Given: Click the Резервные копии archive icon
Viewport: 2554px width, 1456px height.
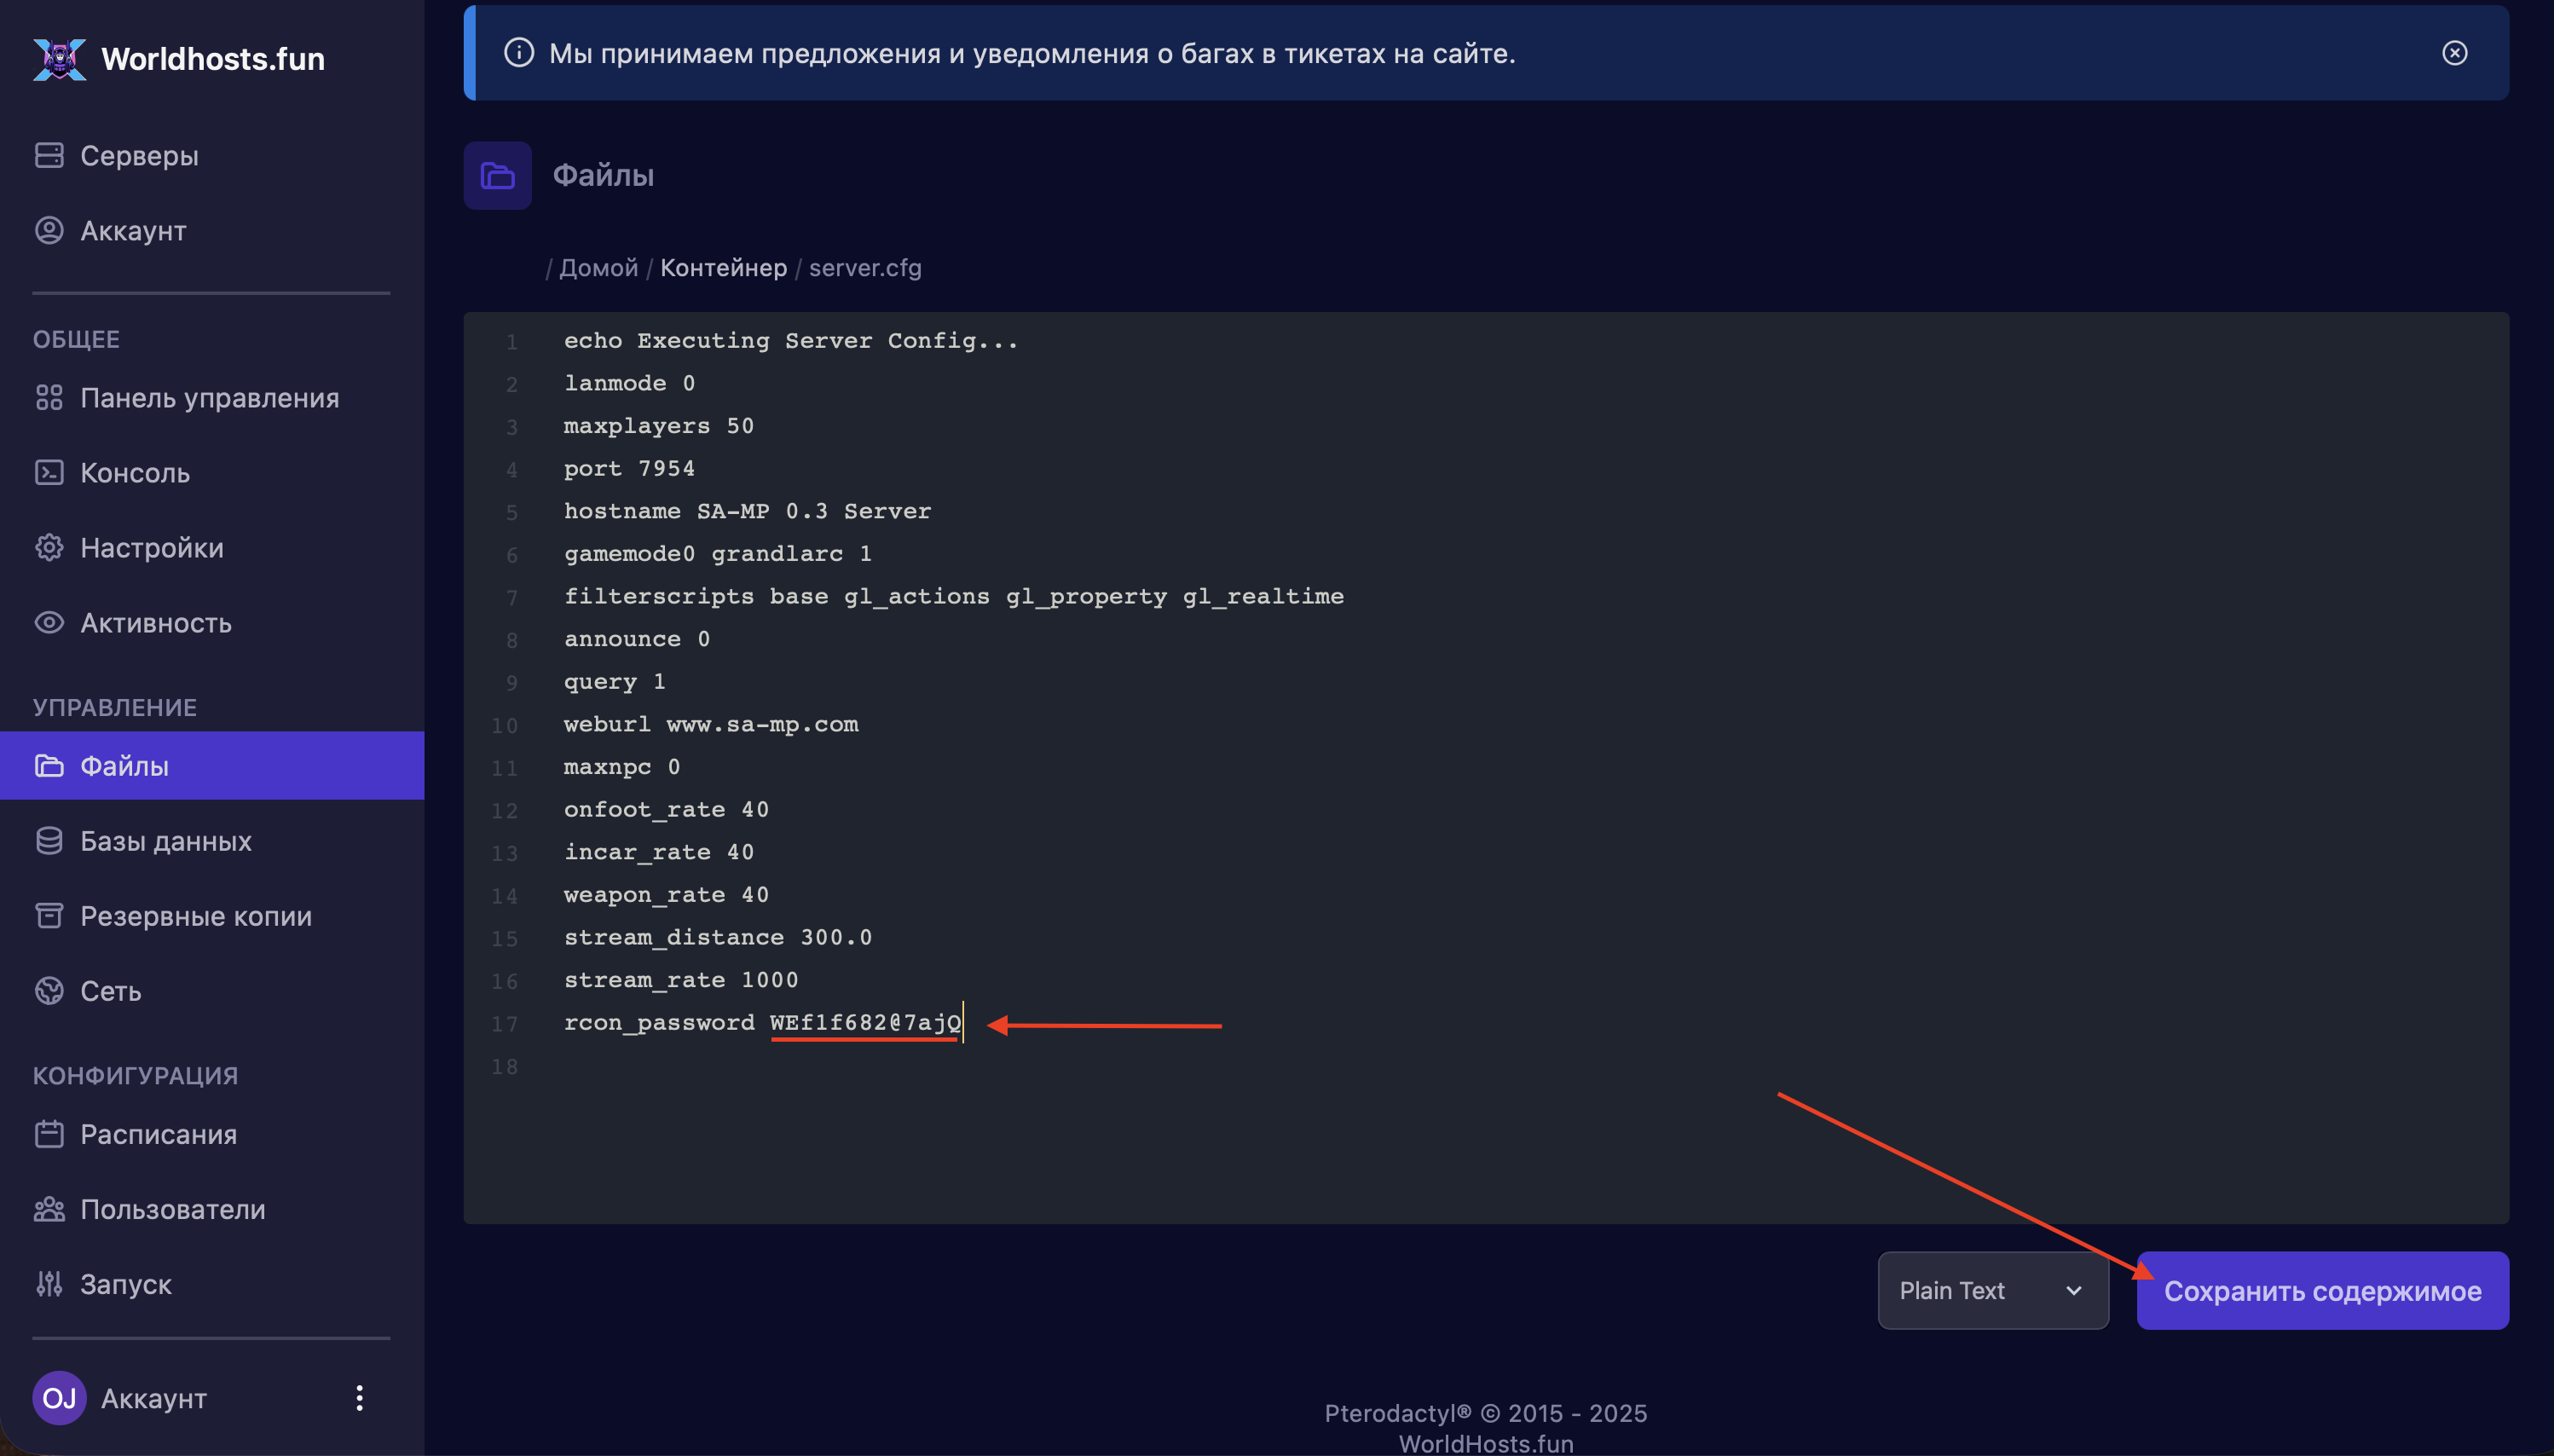Looking at the screenshot, I should (49, 915).
